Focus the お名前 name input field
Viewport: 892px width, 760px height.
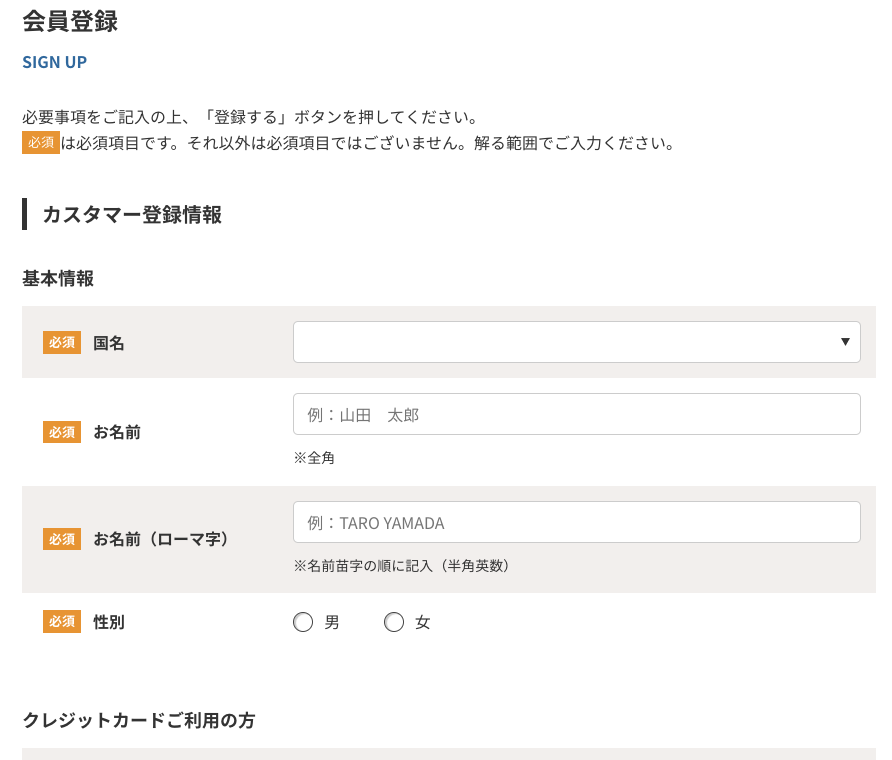576,414
